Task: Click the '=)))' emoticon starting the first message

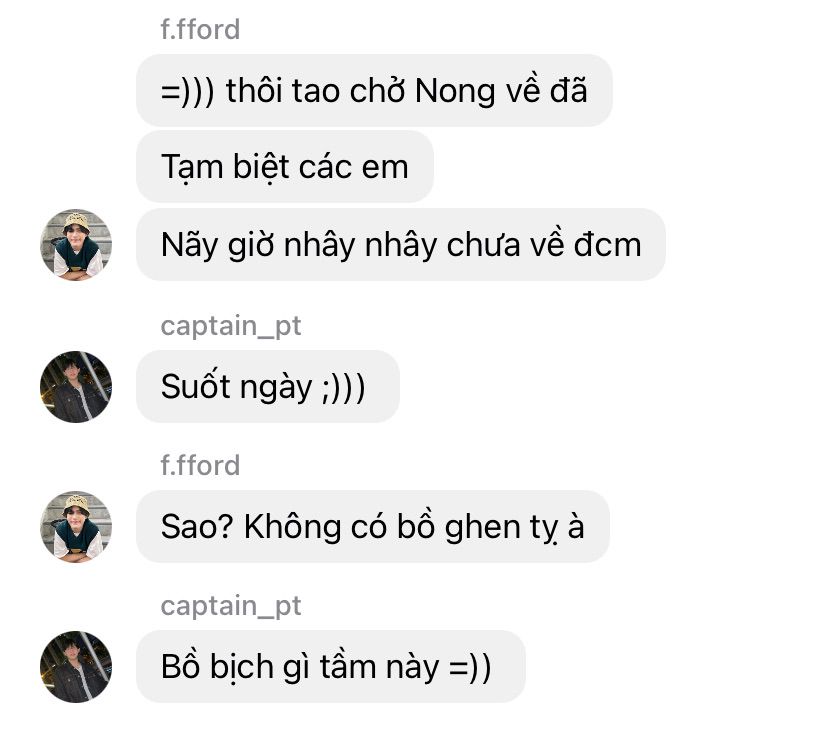Action: pyautogui.click(x=187, y=91)
